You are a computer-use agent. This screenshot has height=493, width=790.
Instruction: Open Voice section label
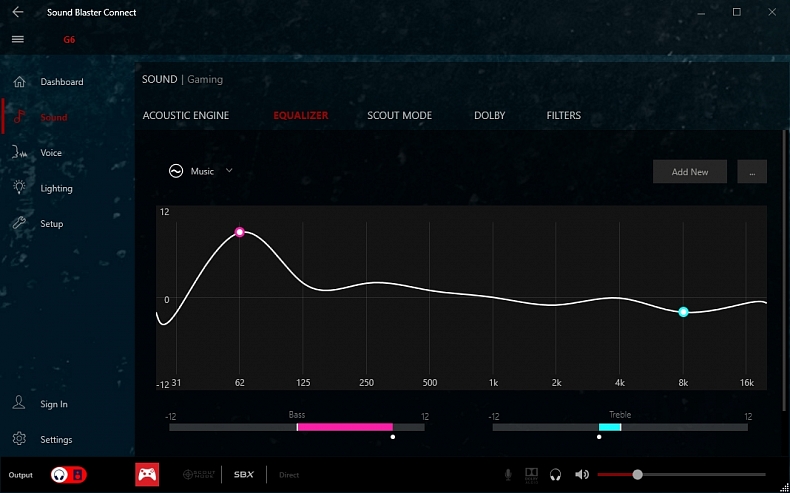pos(51,153)
